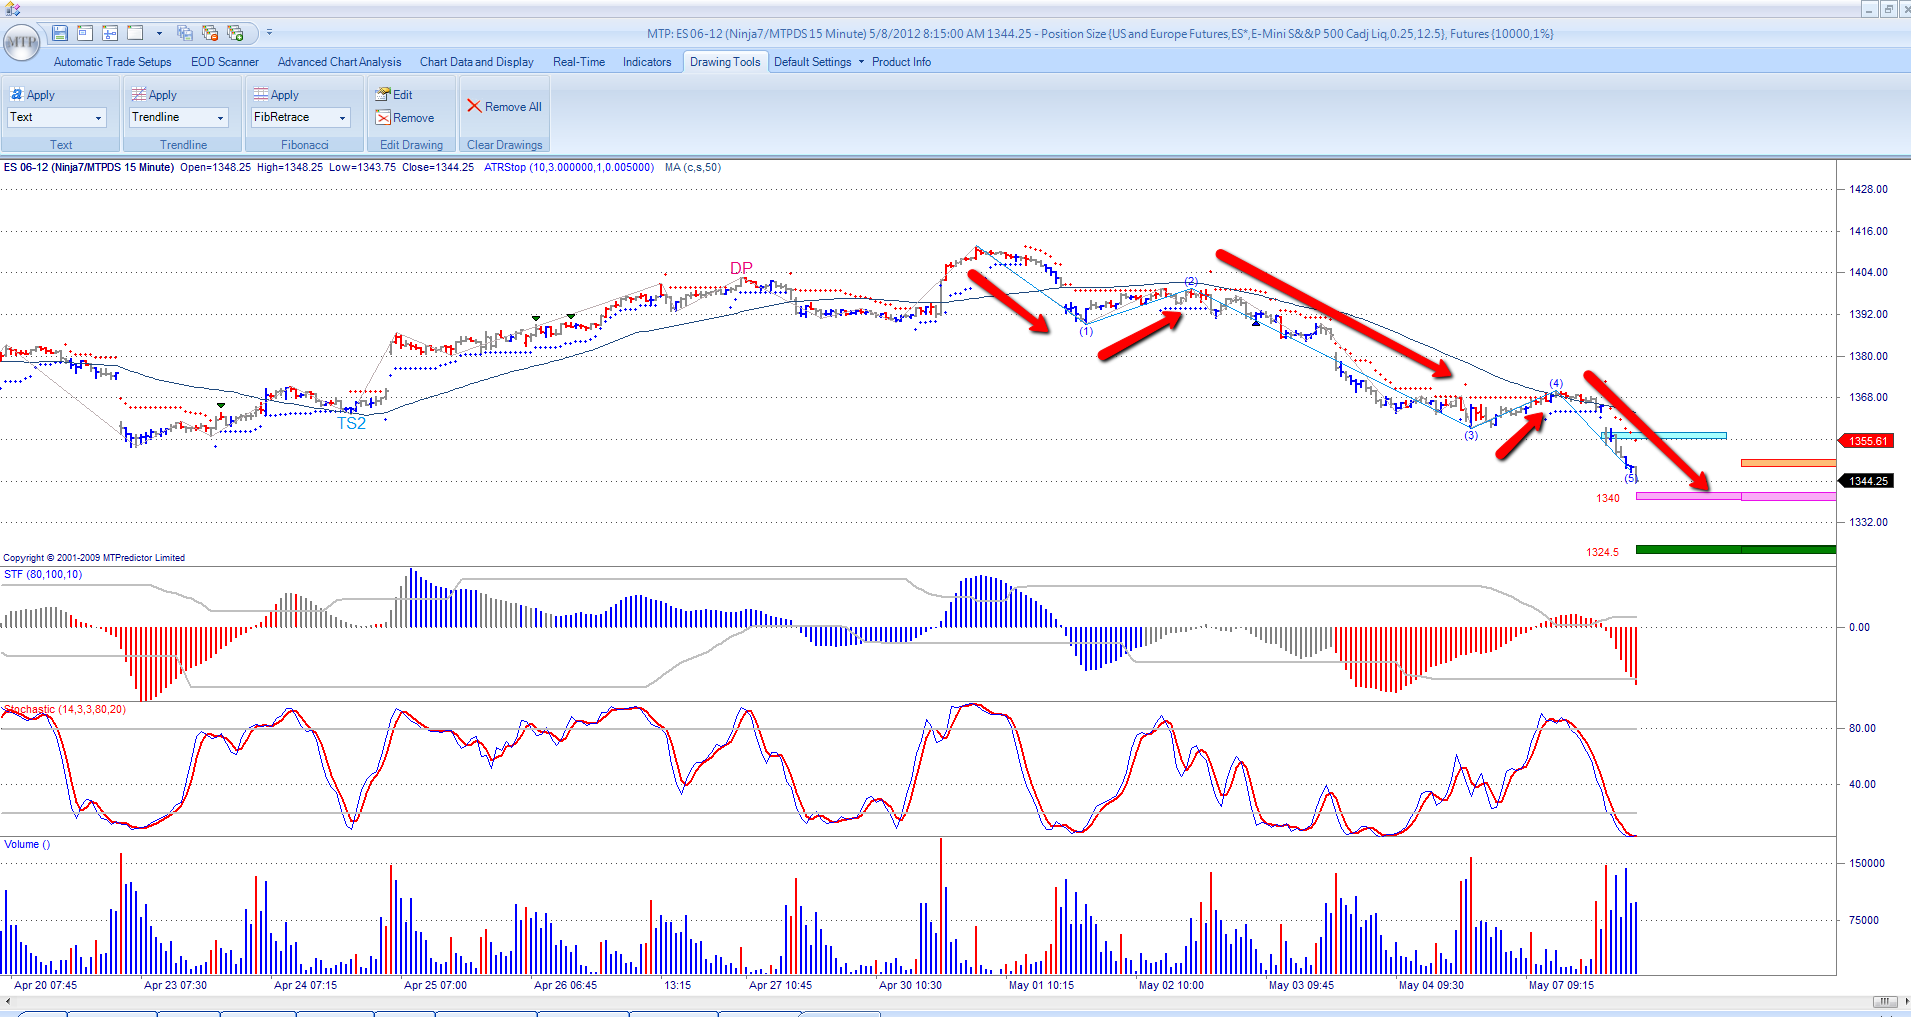Click the wave (1) label on the chart
Viewport: 1911px width, 1017px height.
click(x=1086, y=331)
